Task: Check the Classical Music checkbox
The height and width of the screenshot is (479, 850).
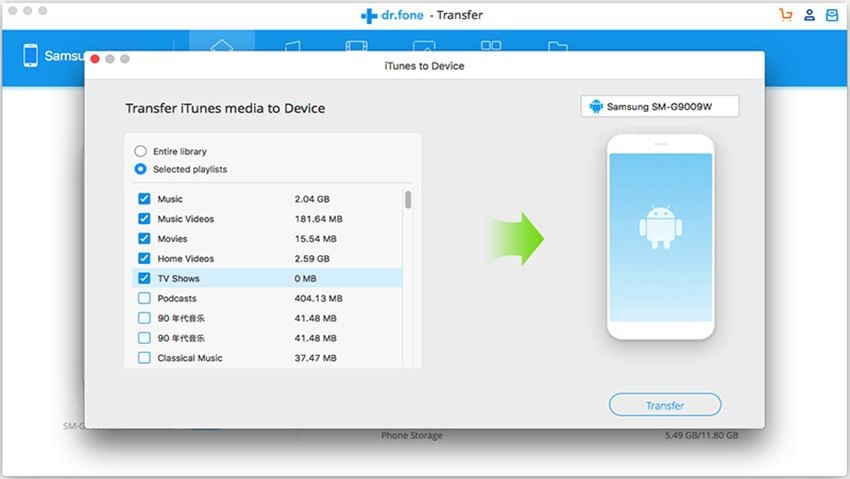Action: click(144, 358)
